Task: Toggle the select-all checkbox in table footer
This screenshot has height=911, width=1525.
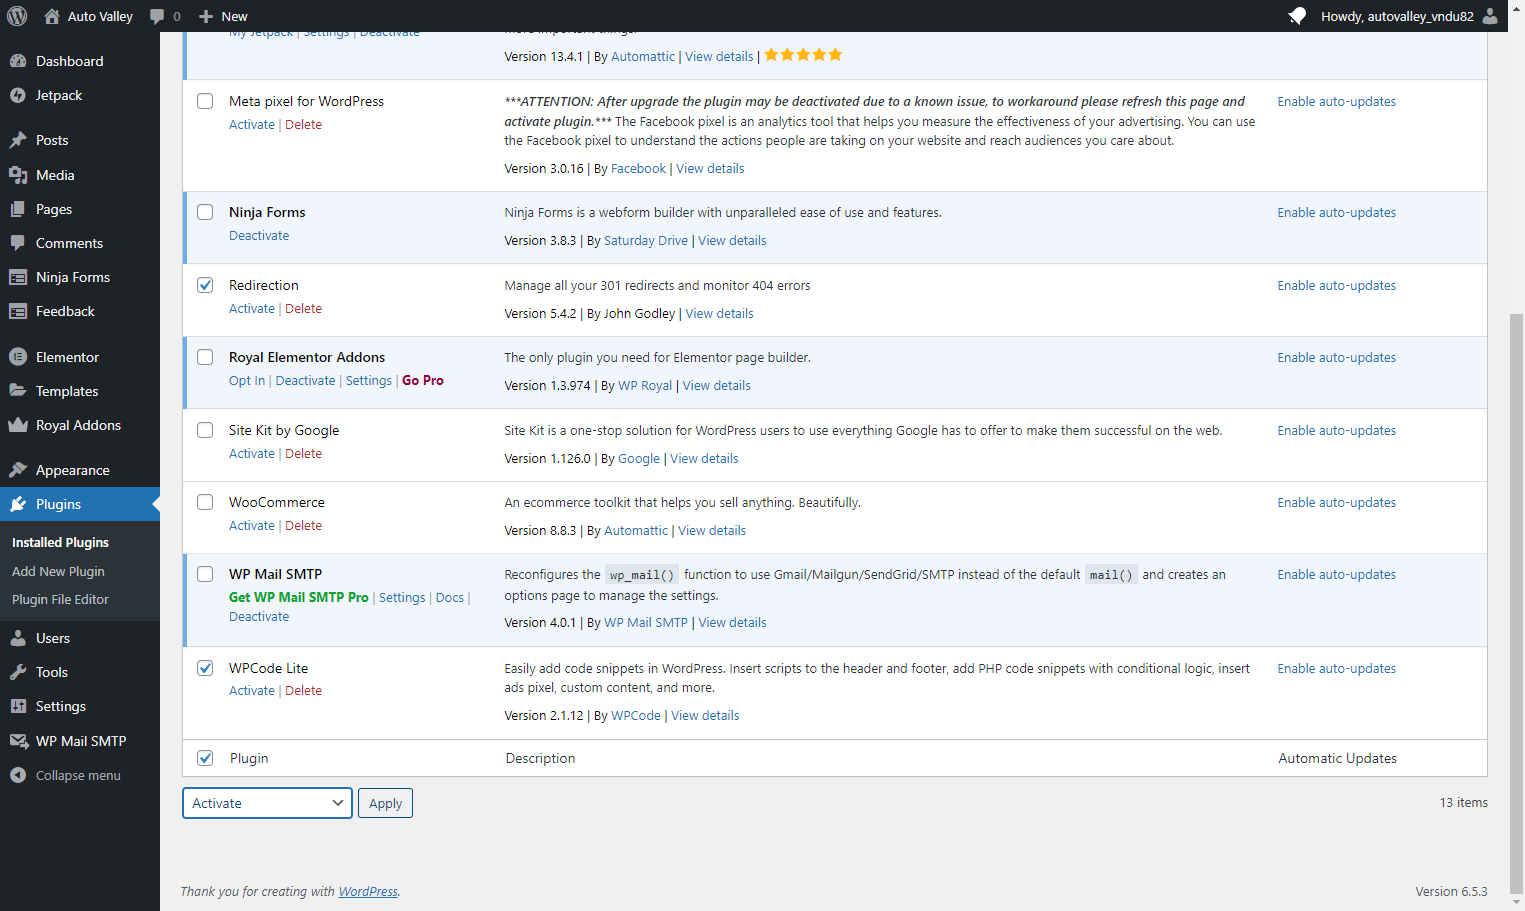Action: [205, 758]
